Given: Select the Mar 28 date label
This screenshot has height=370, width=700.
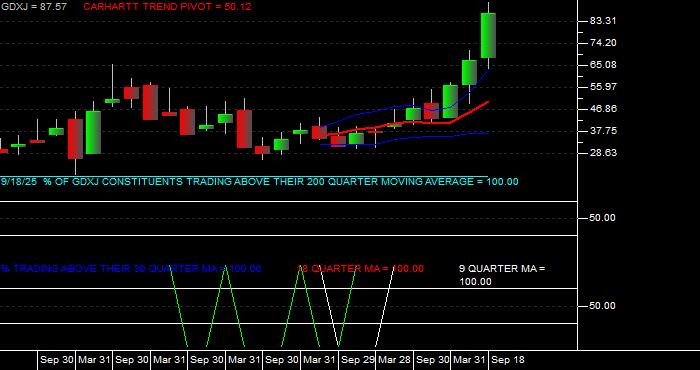Looking at the screenshot, I should [395, 360].
